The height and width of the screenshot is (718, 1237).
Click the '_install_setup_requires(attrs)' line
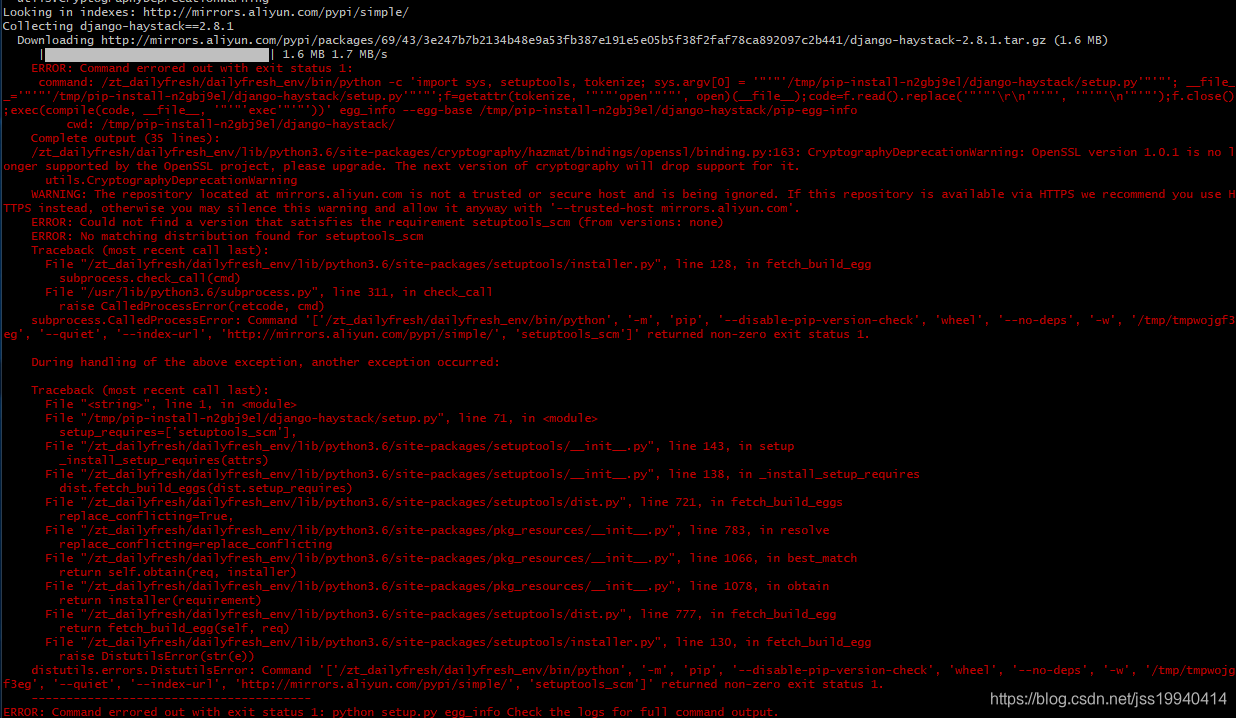[164, 460]
